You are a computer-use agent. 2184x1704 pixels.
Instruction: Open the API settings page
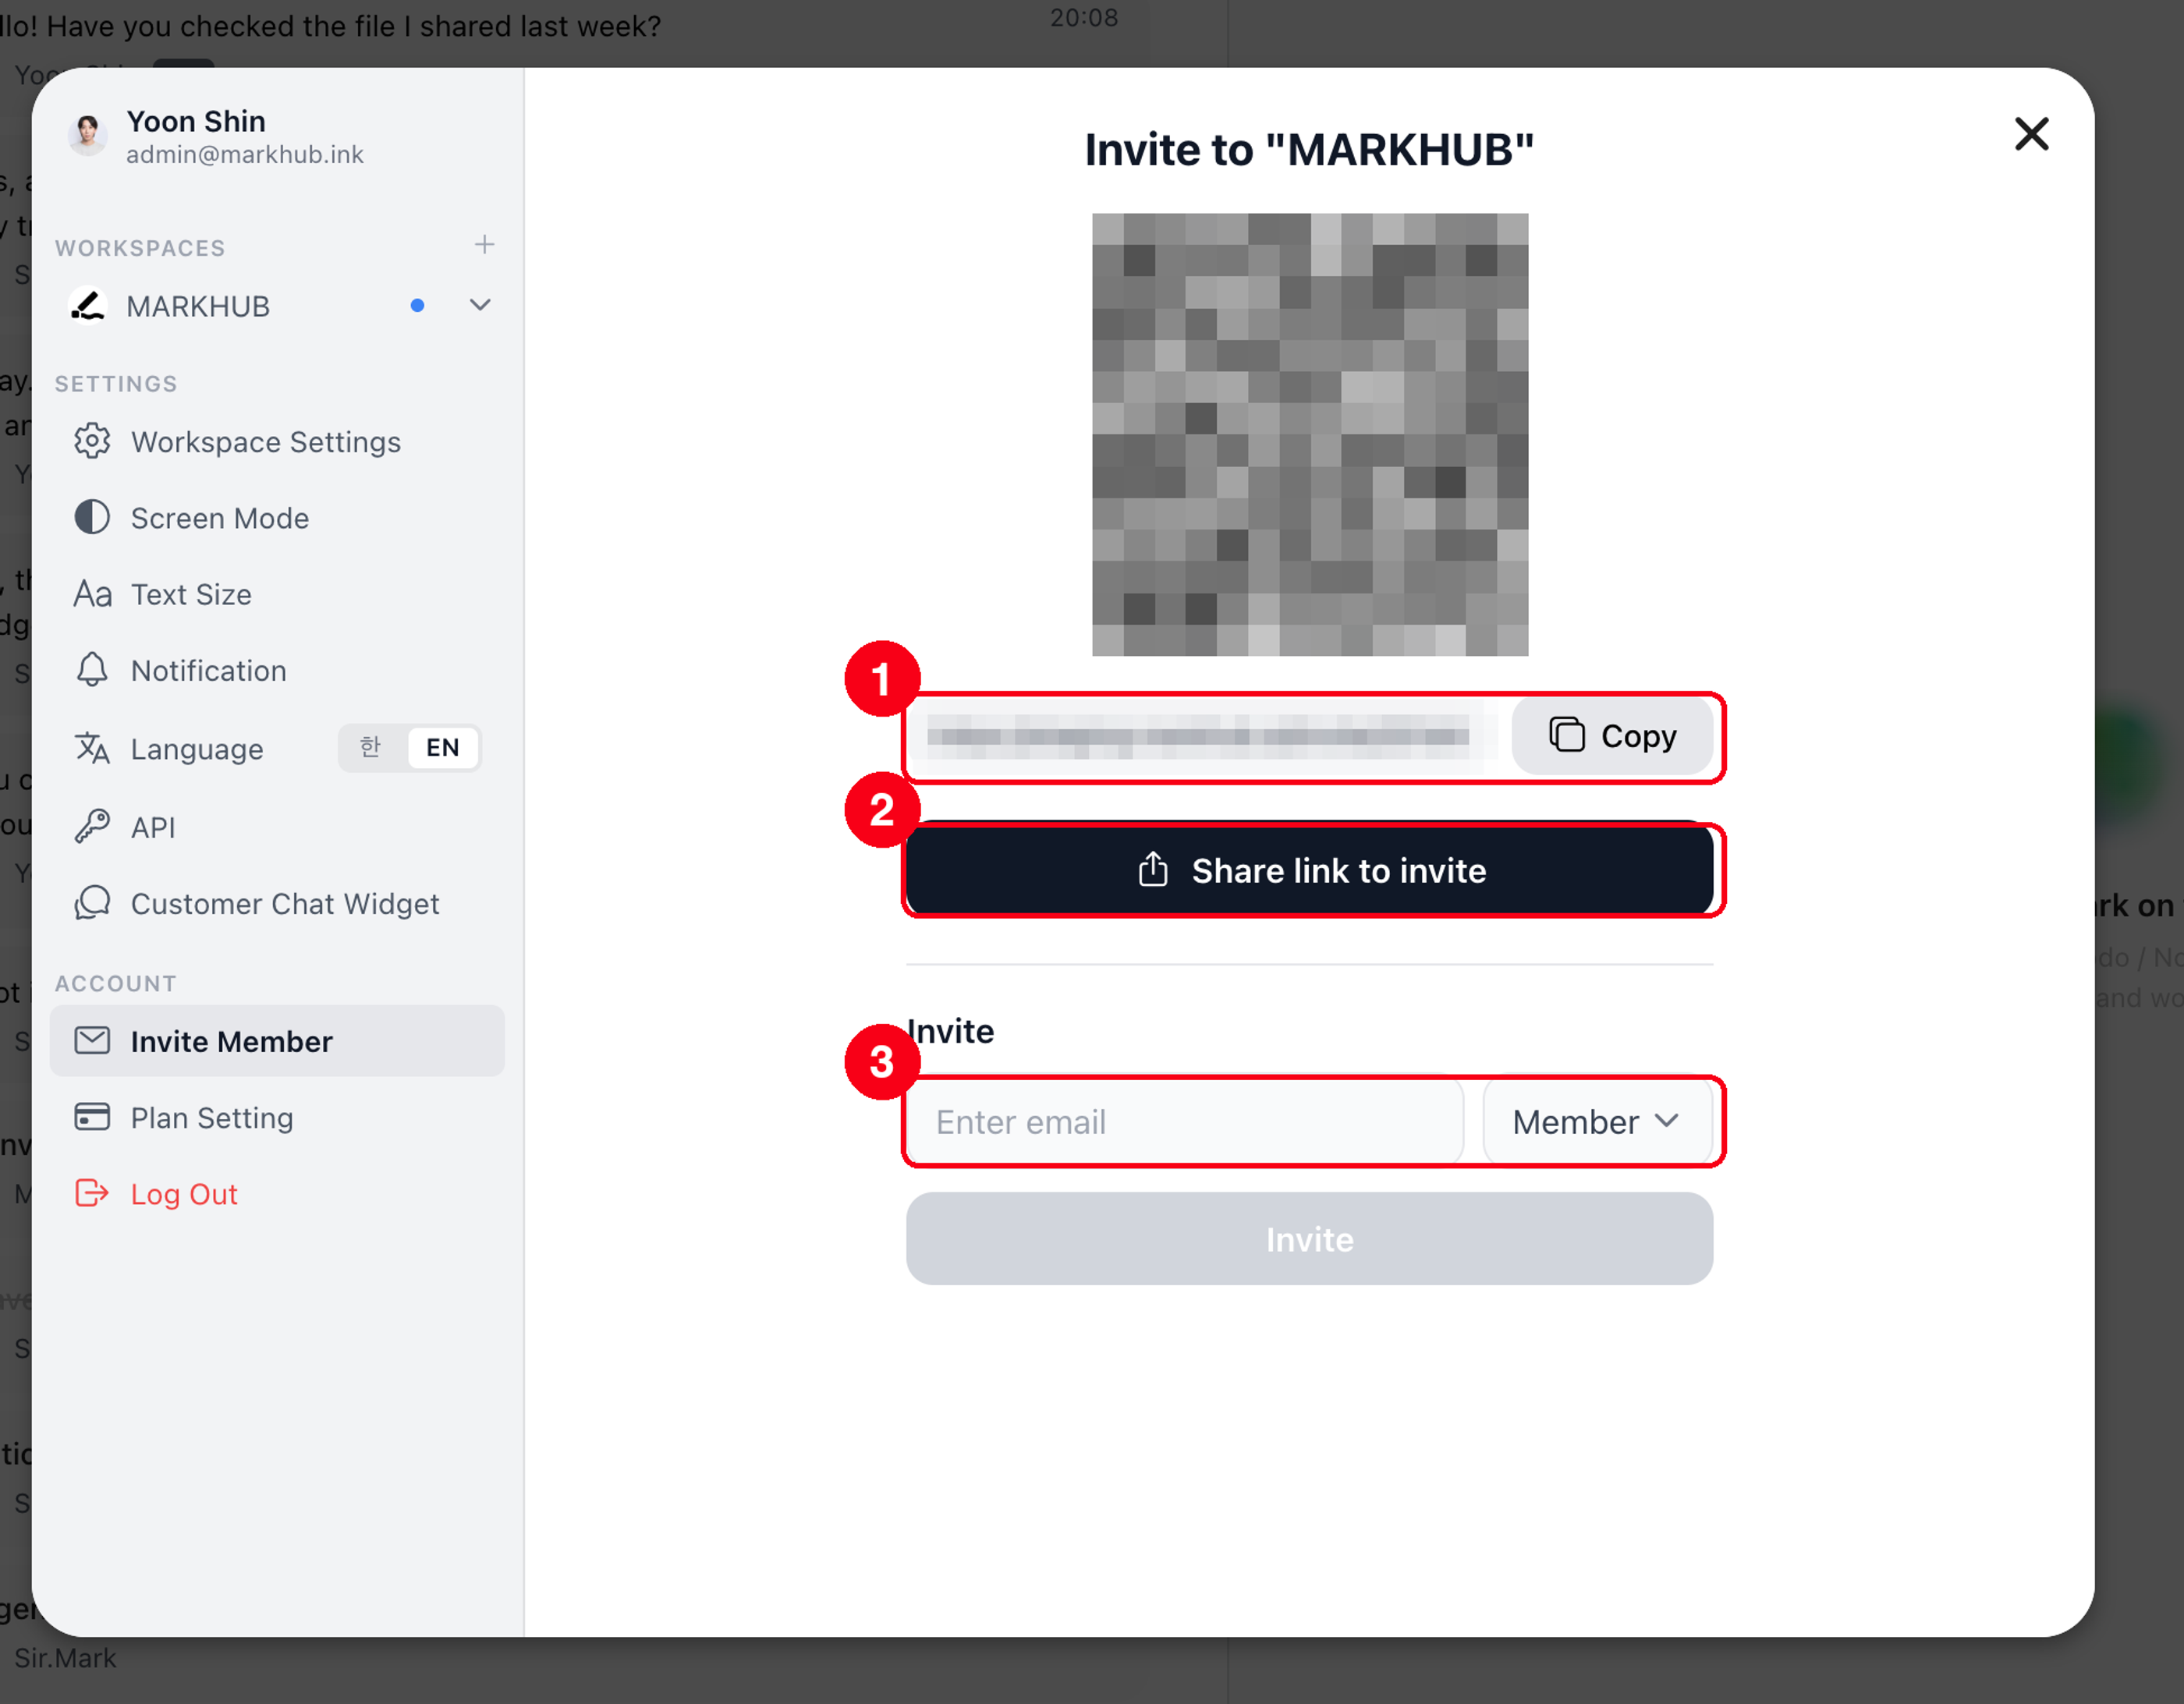[x=277, y=826]
